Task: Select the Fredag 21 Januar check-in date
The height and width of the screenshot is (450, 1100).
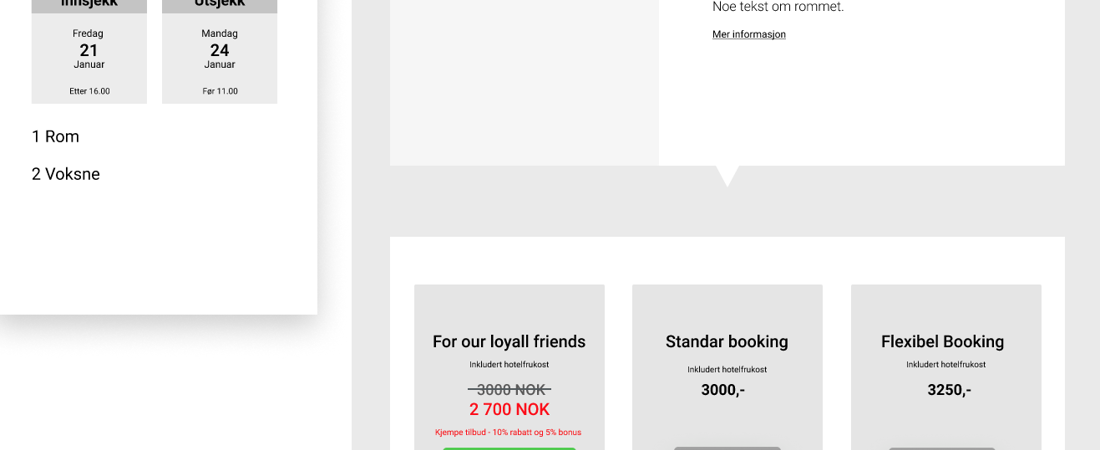Action: pos(89,50)
